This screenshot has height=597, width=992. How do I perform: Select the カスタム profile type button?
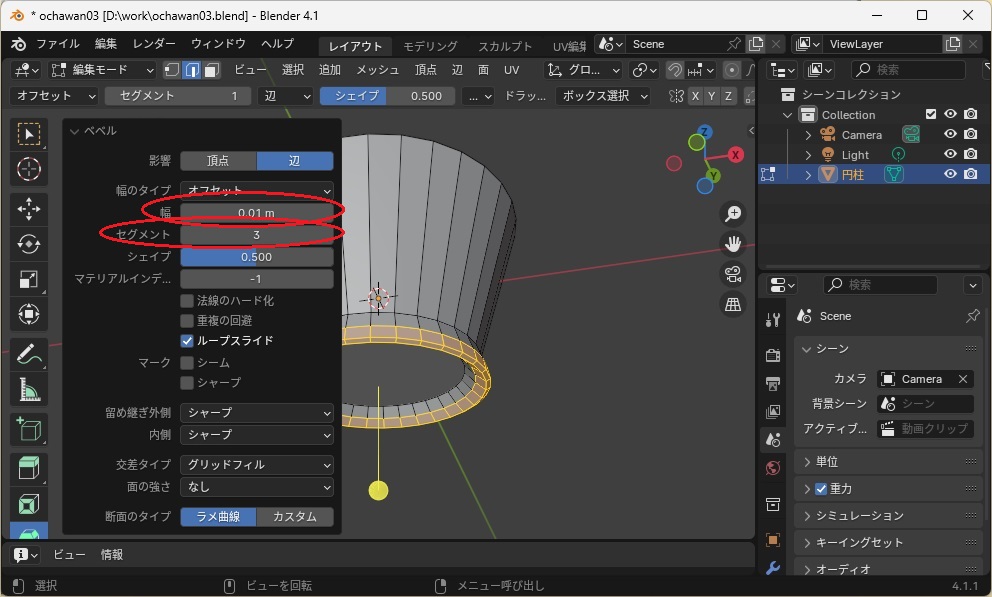[x=295, y=517]
